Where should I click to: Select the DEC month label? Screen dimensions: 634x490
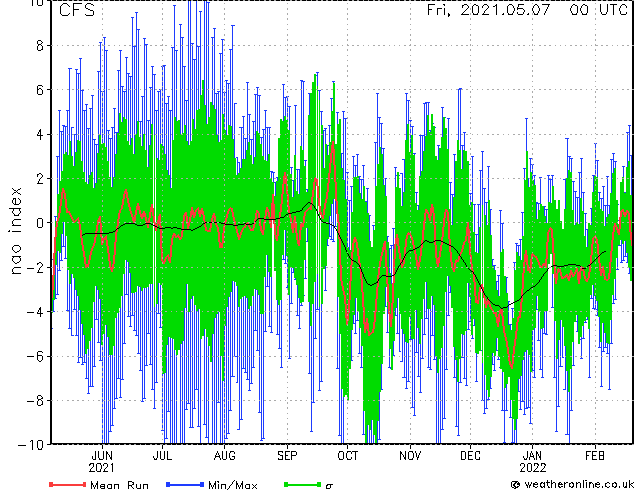coord(470,456)
